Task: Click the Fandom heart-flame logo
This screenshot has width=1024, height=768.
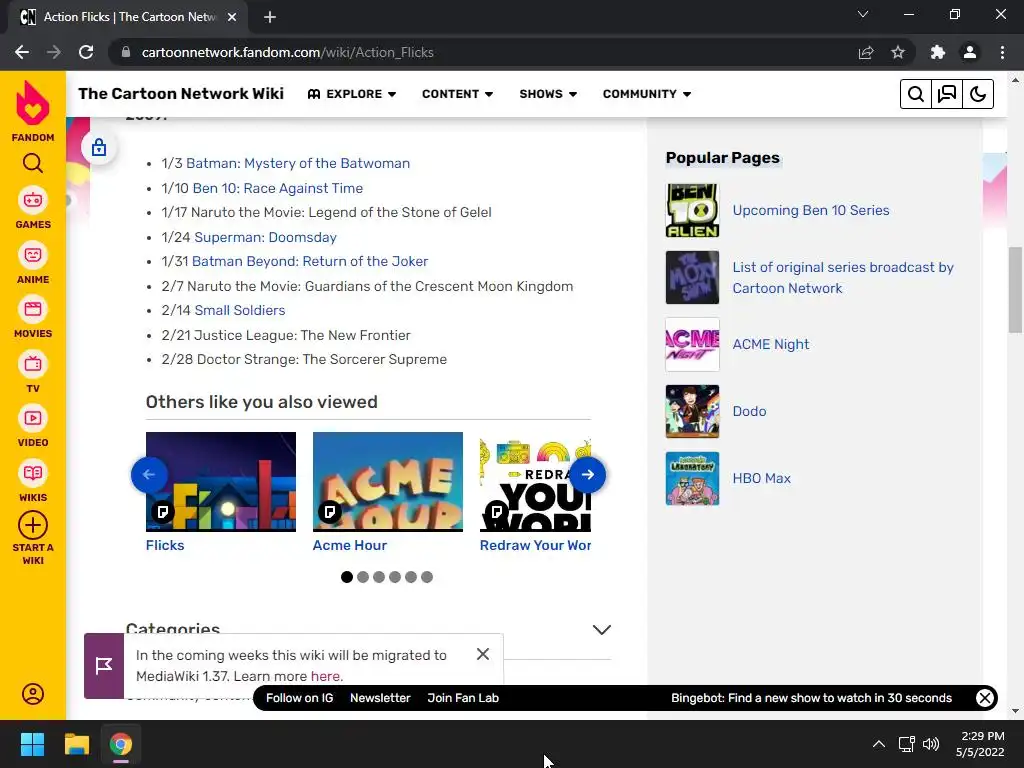Action: (x=33, y=103)
